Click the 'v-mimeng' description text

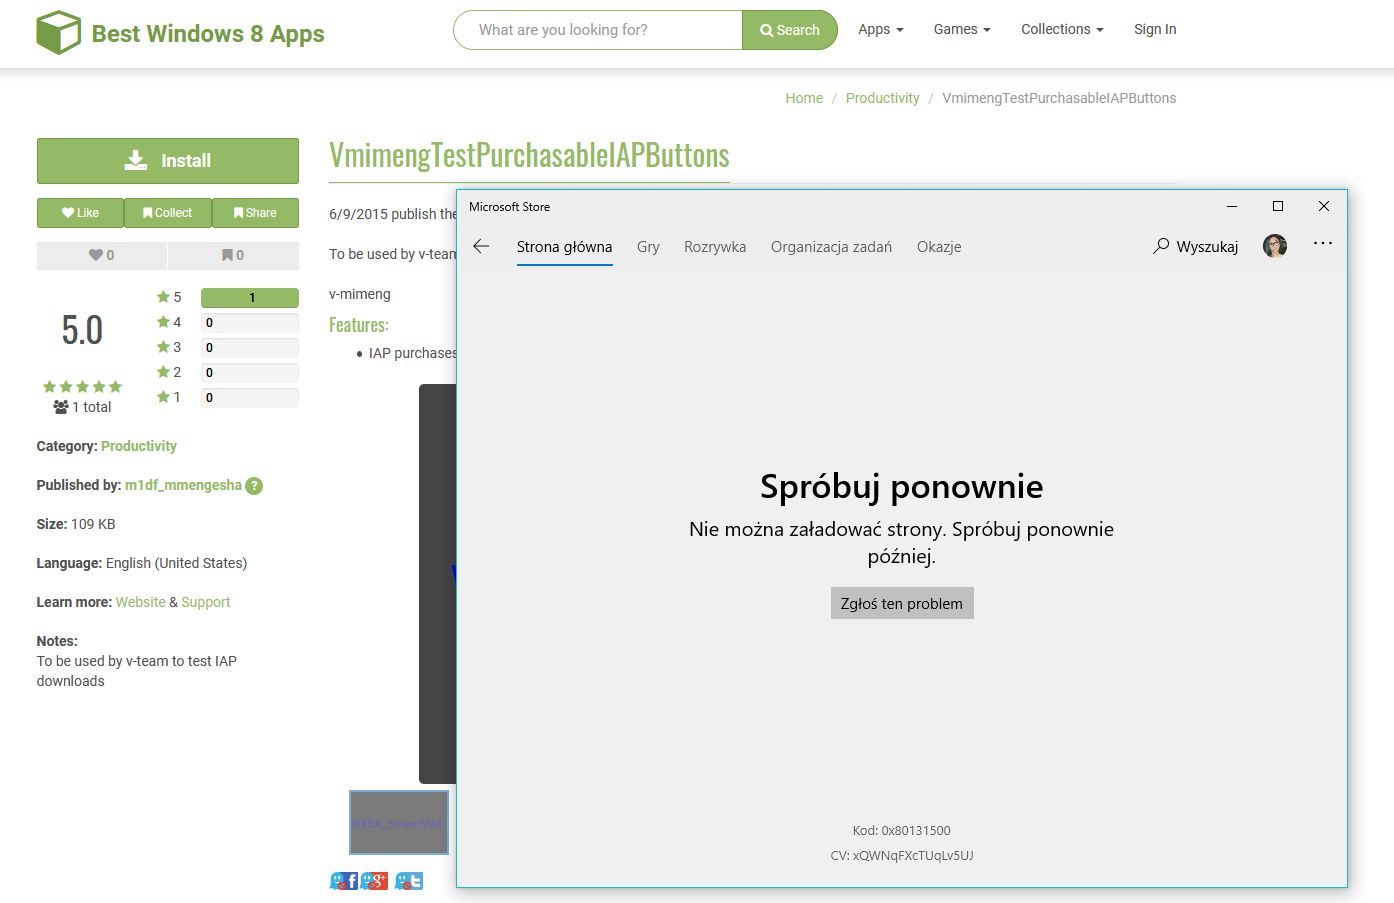pyautogui.click(x=360, y=294)
